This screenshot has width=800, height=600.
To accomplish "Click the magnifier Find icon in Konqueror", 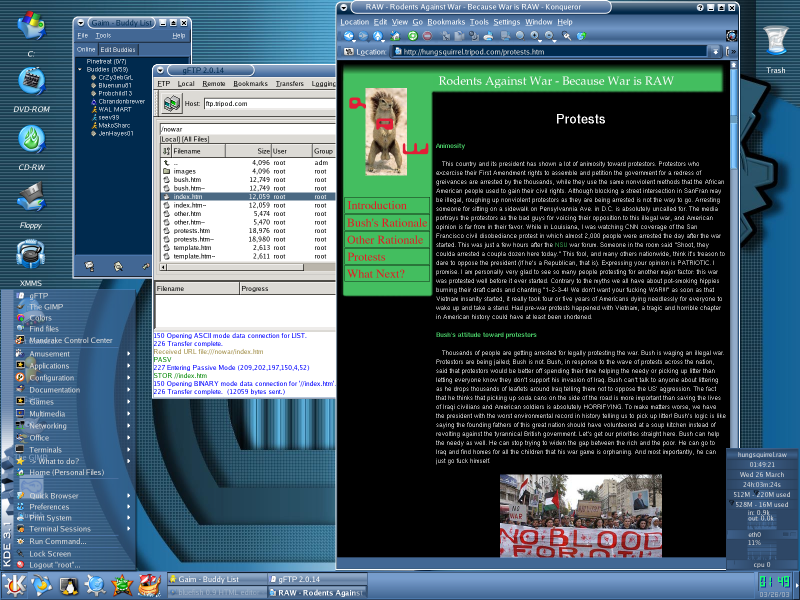I will coord(520,36).
